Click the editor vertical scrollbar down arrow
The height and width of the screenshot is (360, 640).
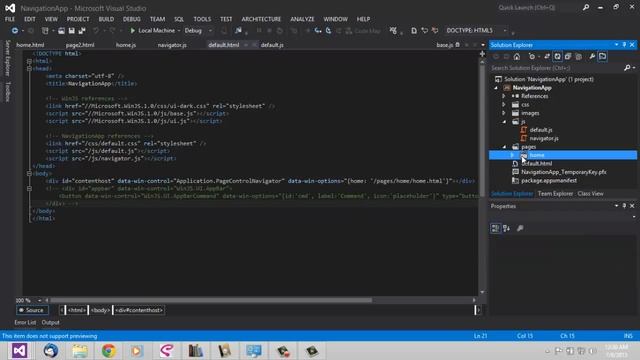[x=482, y=292]
